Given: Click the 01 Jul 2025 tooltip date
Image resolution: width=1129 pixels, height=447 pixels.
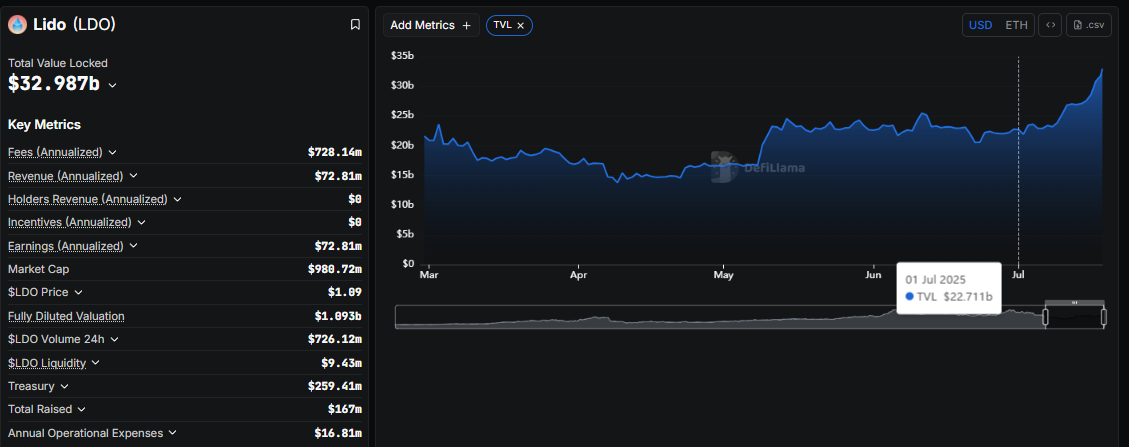Looking at the screenshot, I should pos(935,279).
